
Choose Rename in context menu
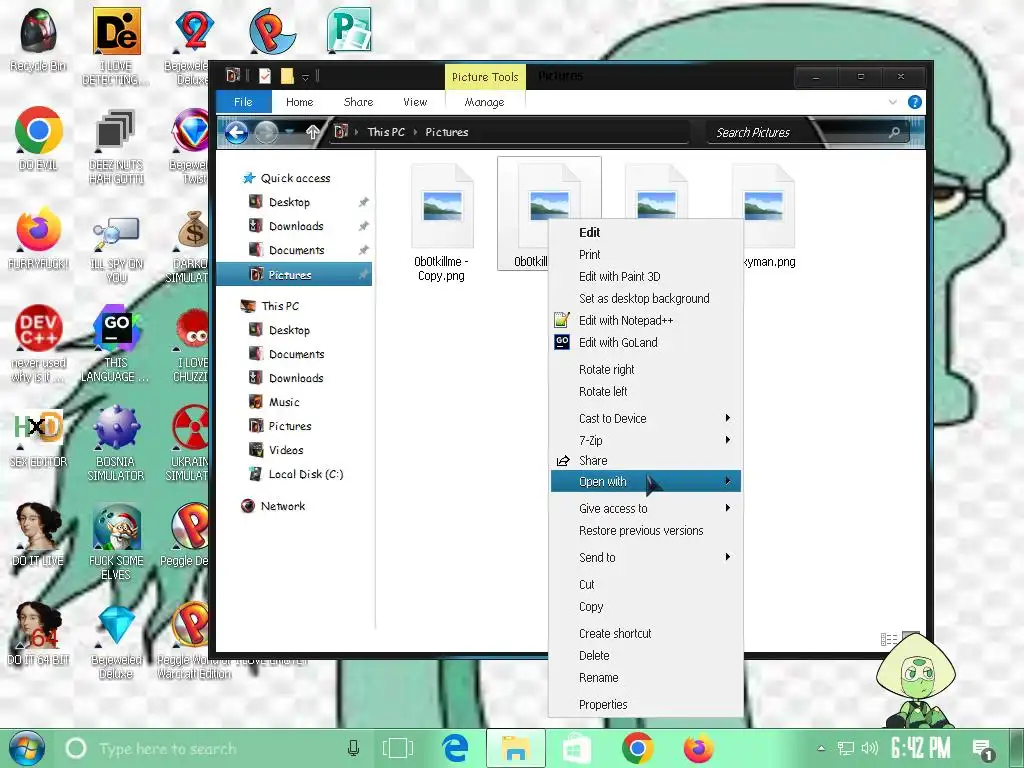point(646,677)
